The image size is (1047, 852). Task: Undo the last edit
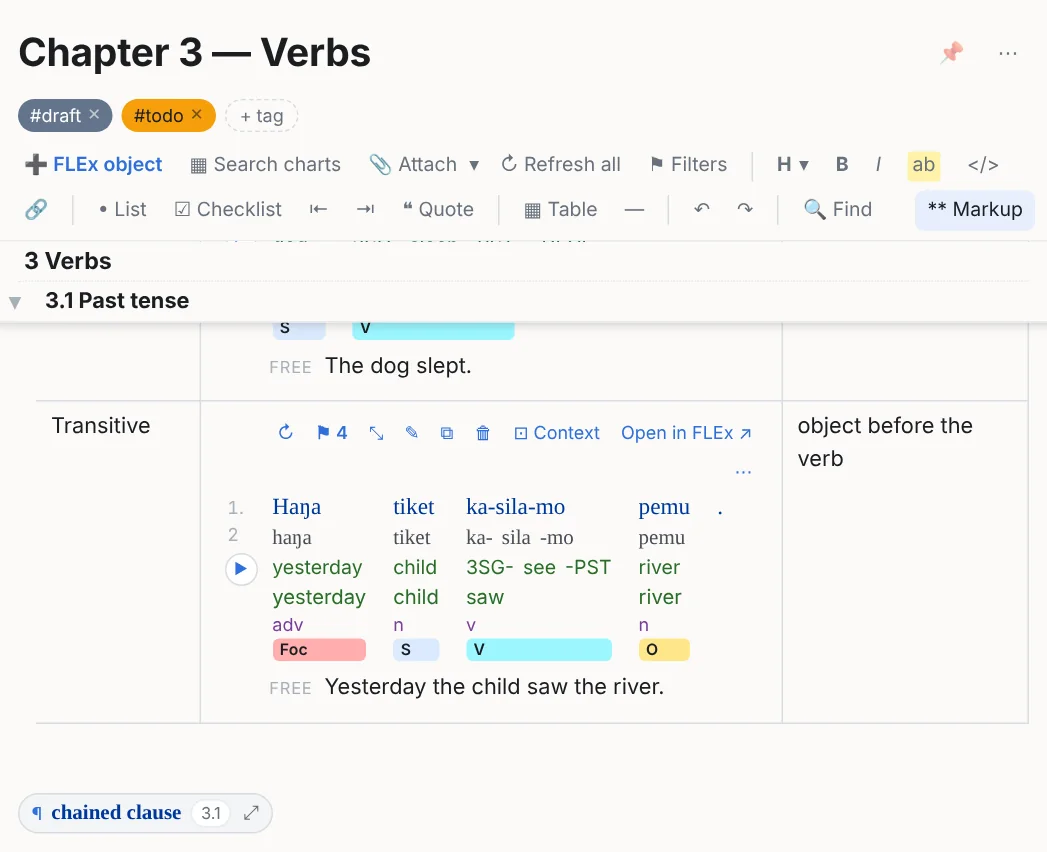pyautogui.click(x=702, y=210)
